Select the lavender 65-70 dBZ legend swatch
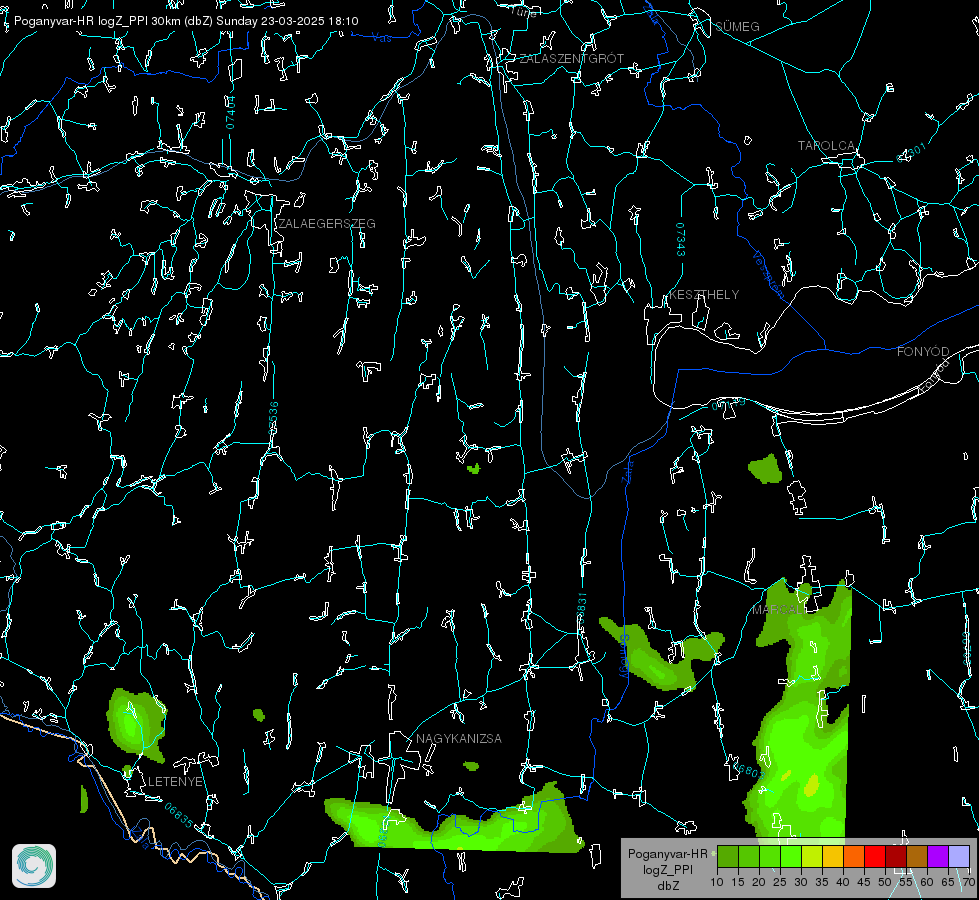Viewport: 979px width, 900px height. [958, 856]
